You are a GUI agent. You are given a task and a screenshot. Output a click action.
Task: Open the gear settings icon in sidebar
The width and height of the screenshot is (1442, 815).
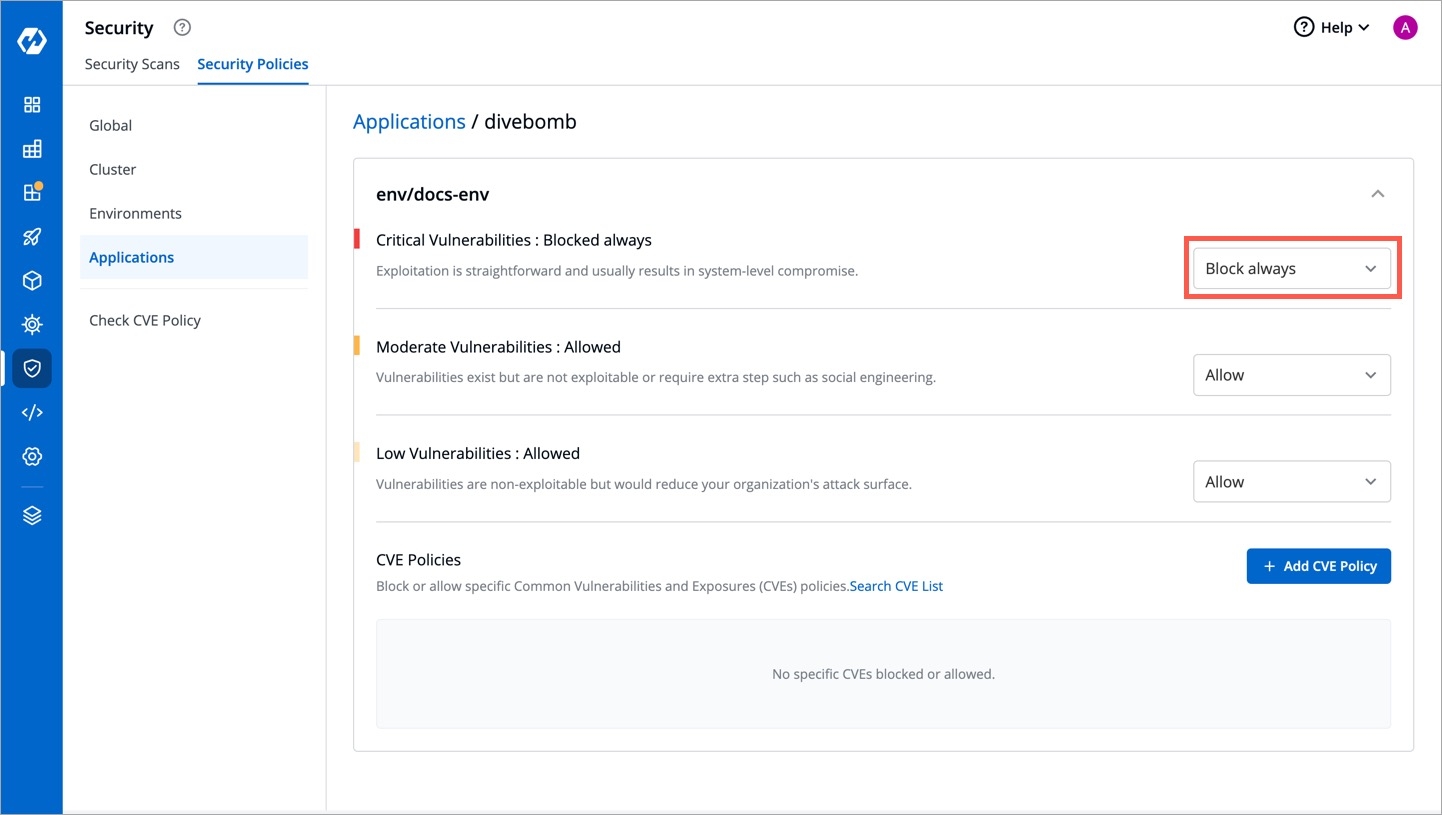pos(32,456)
